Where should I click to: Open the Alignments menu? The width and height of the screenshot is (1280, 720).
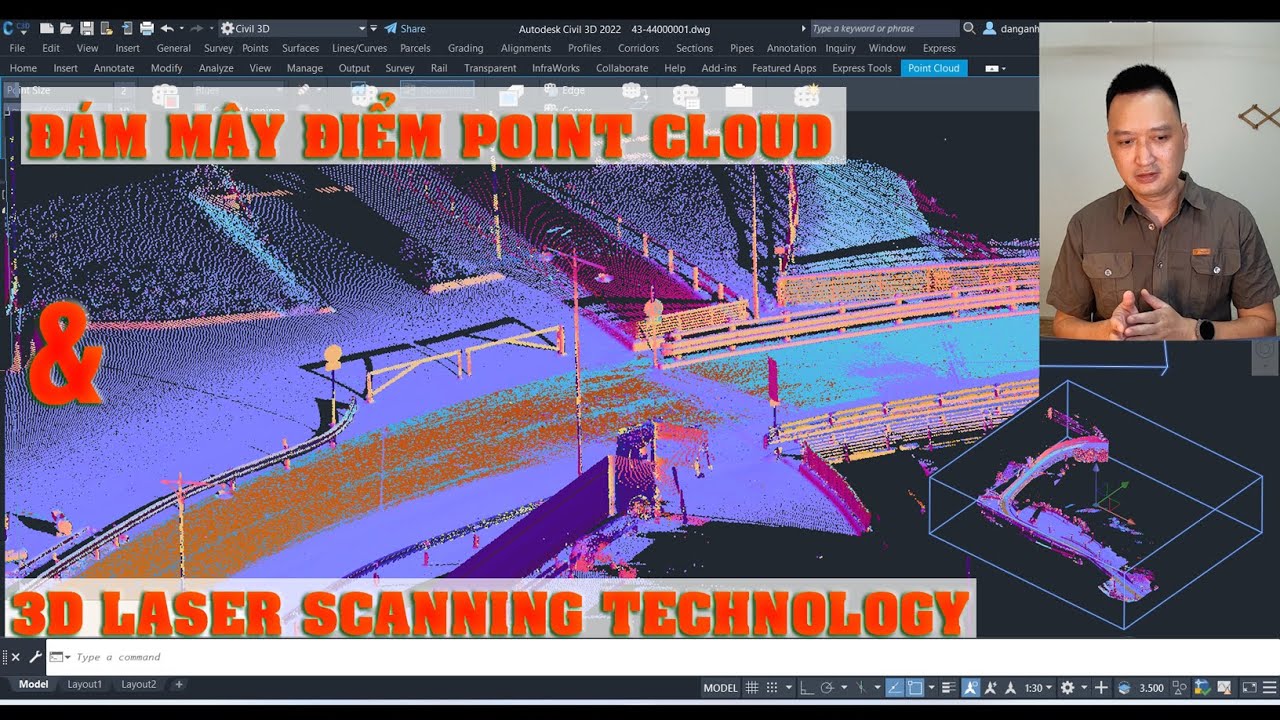click(x=526, y=48)
